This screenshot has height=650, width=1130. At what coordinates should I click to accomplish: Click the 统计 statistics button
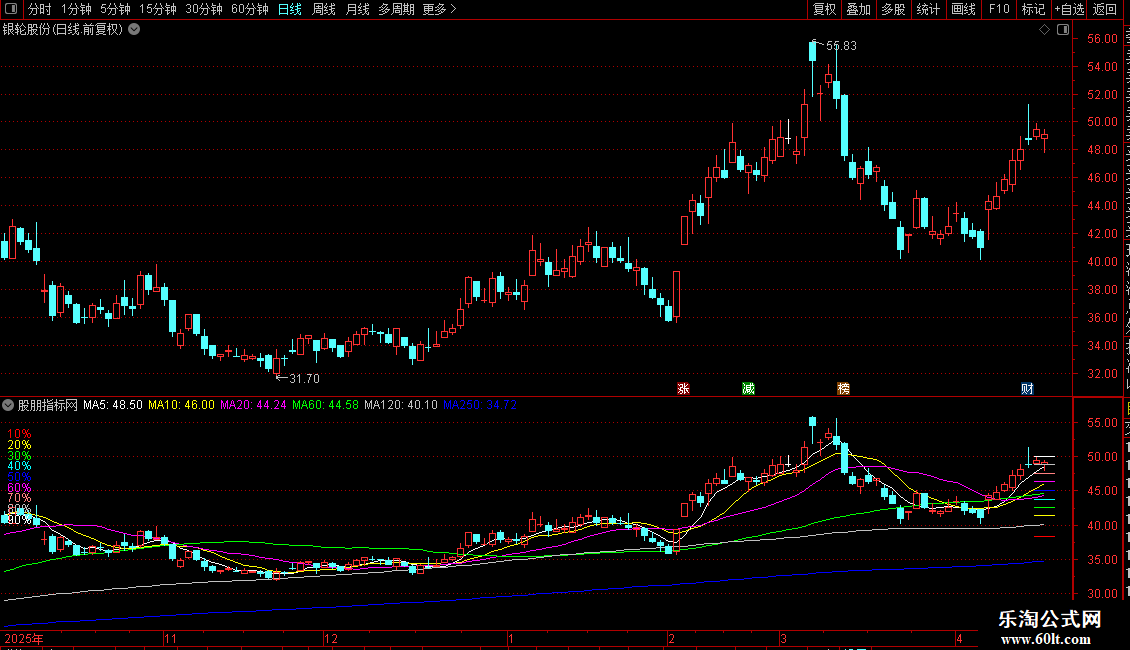point(927,9)
